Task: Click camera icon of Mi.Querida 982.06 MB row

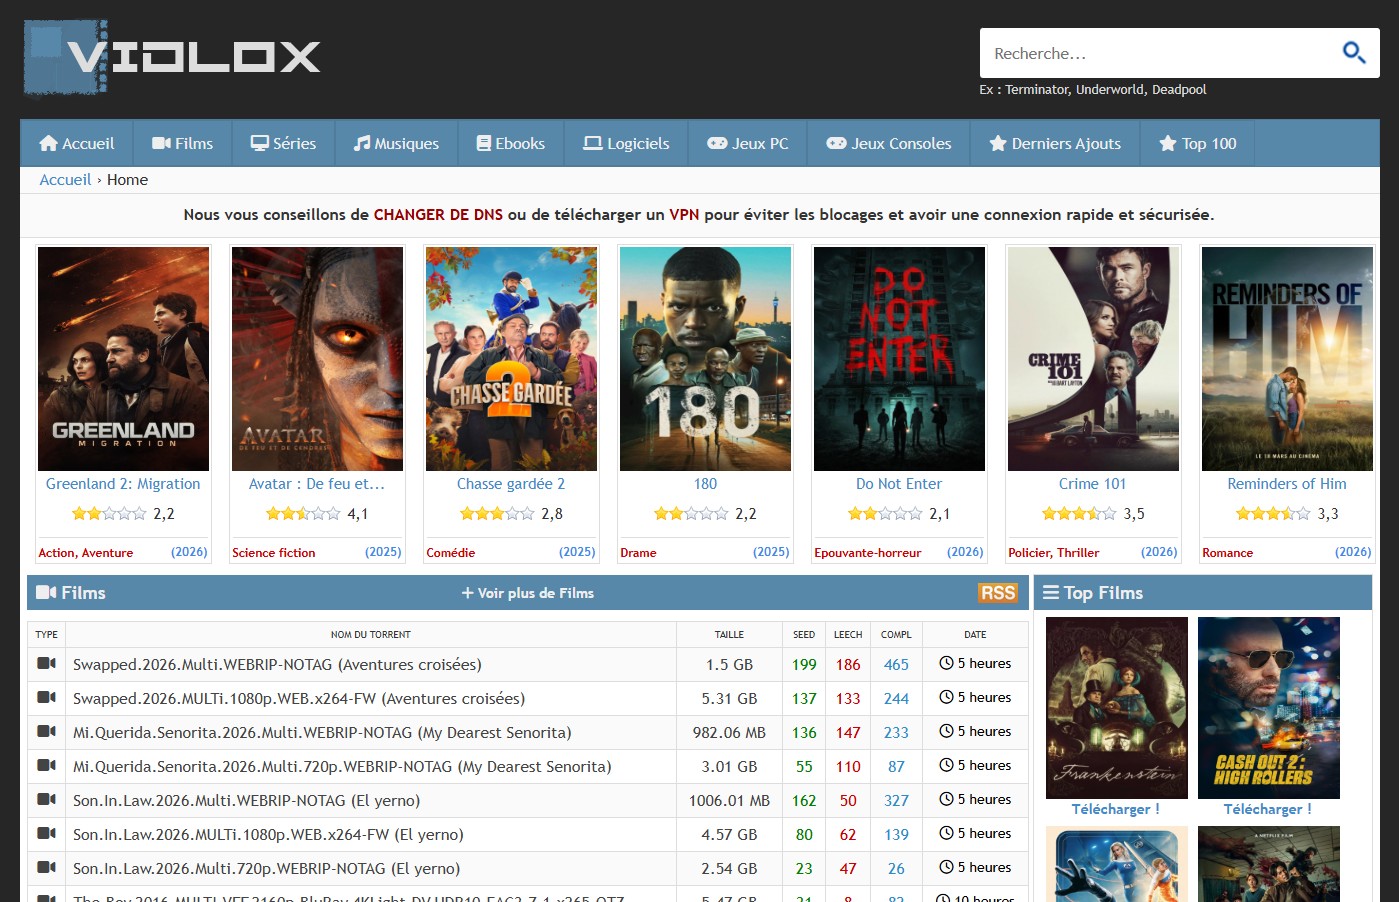Action: tap(46, 731)
